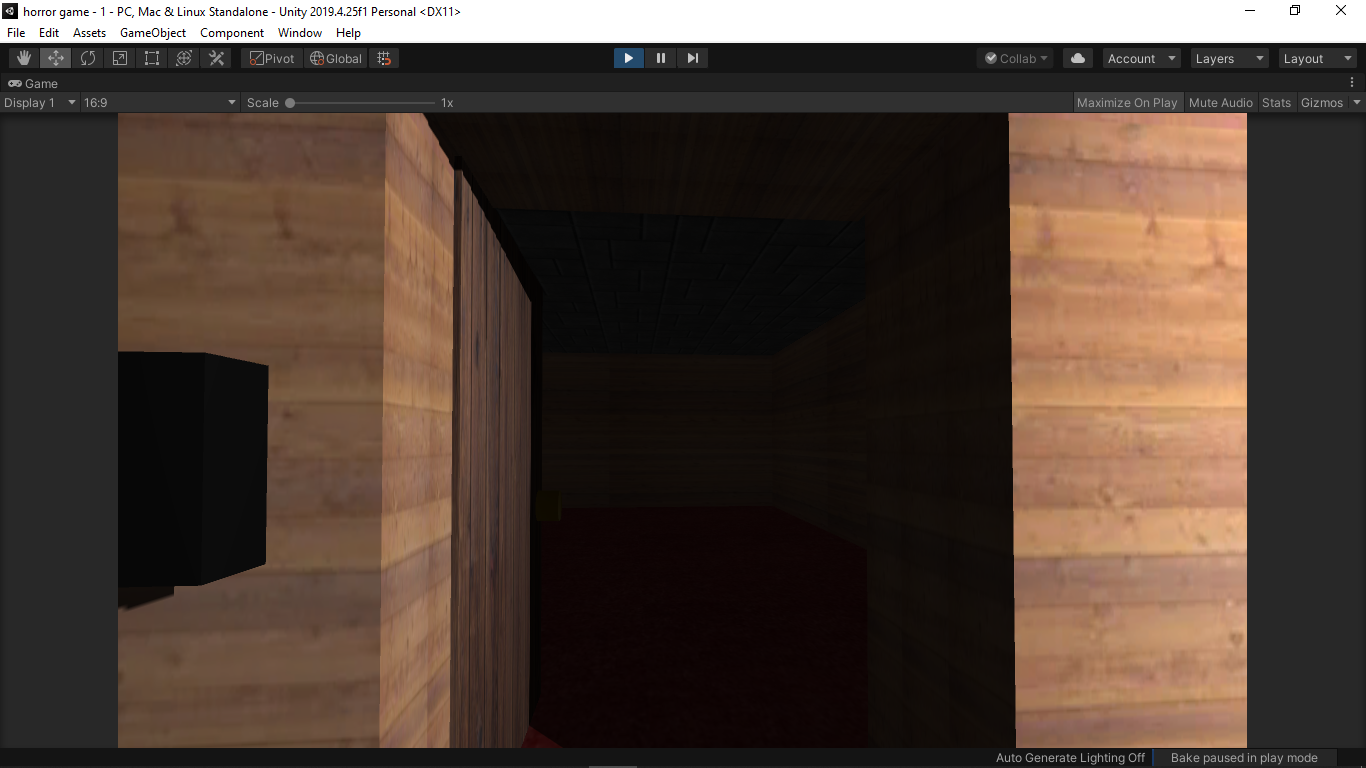
Task: Toggle Global handle rotation
Action: point(336,58)
